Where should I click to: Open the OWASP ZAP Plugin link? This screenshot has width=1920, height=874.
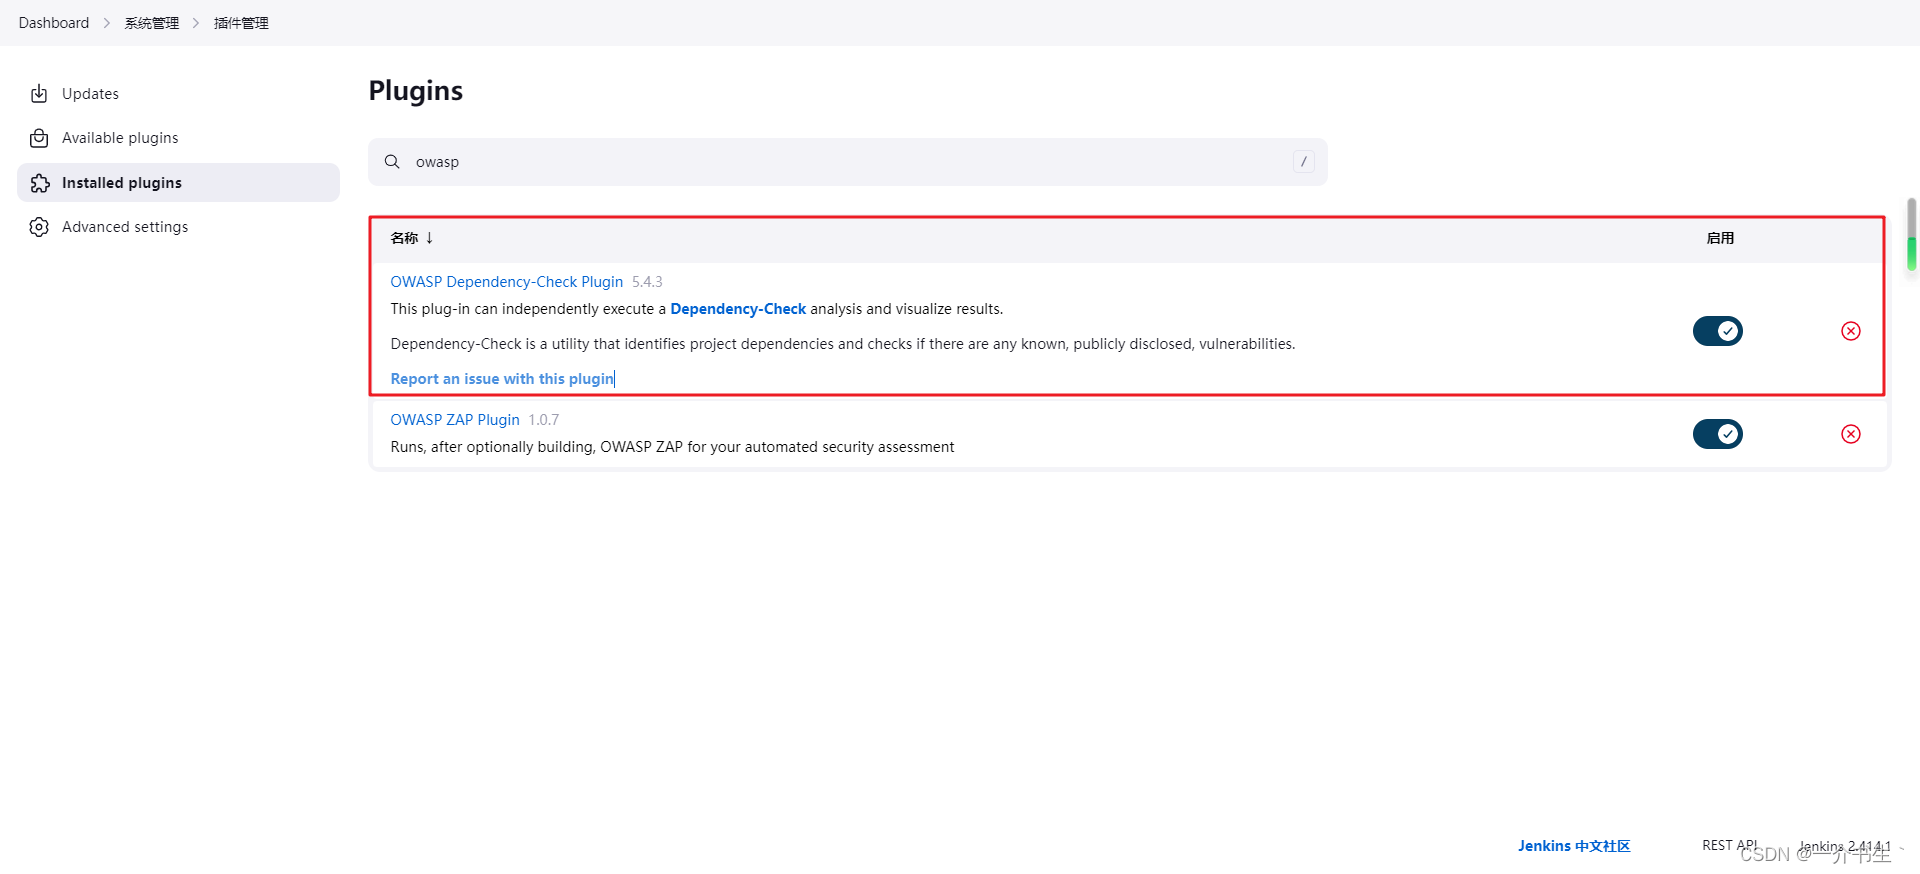(x=455, y=420)
